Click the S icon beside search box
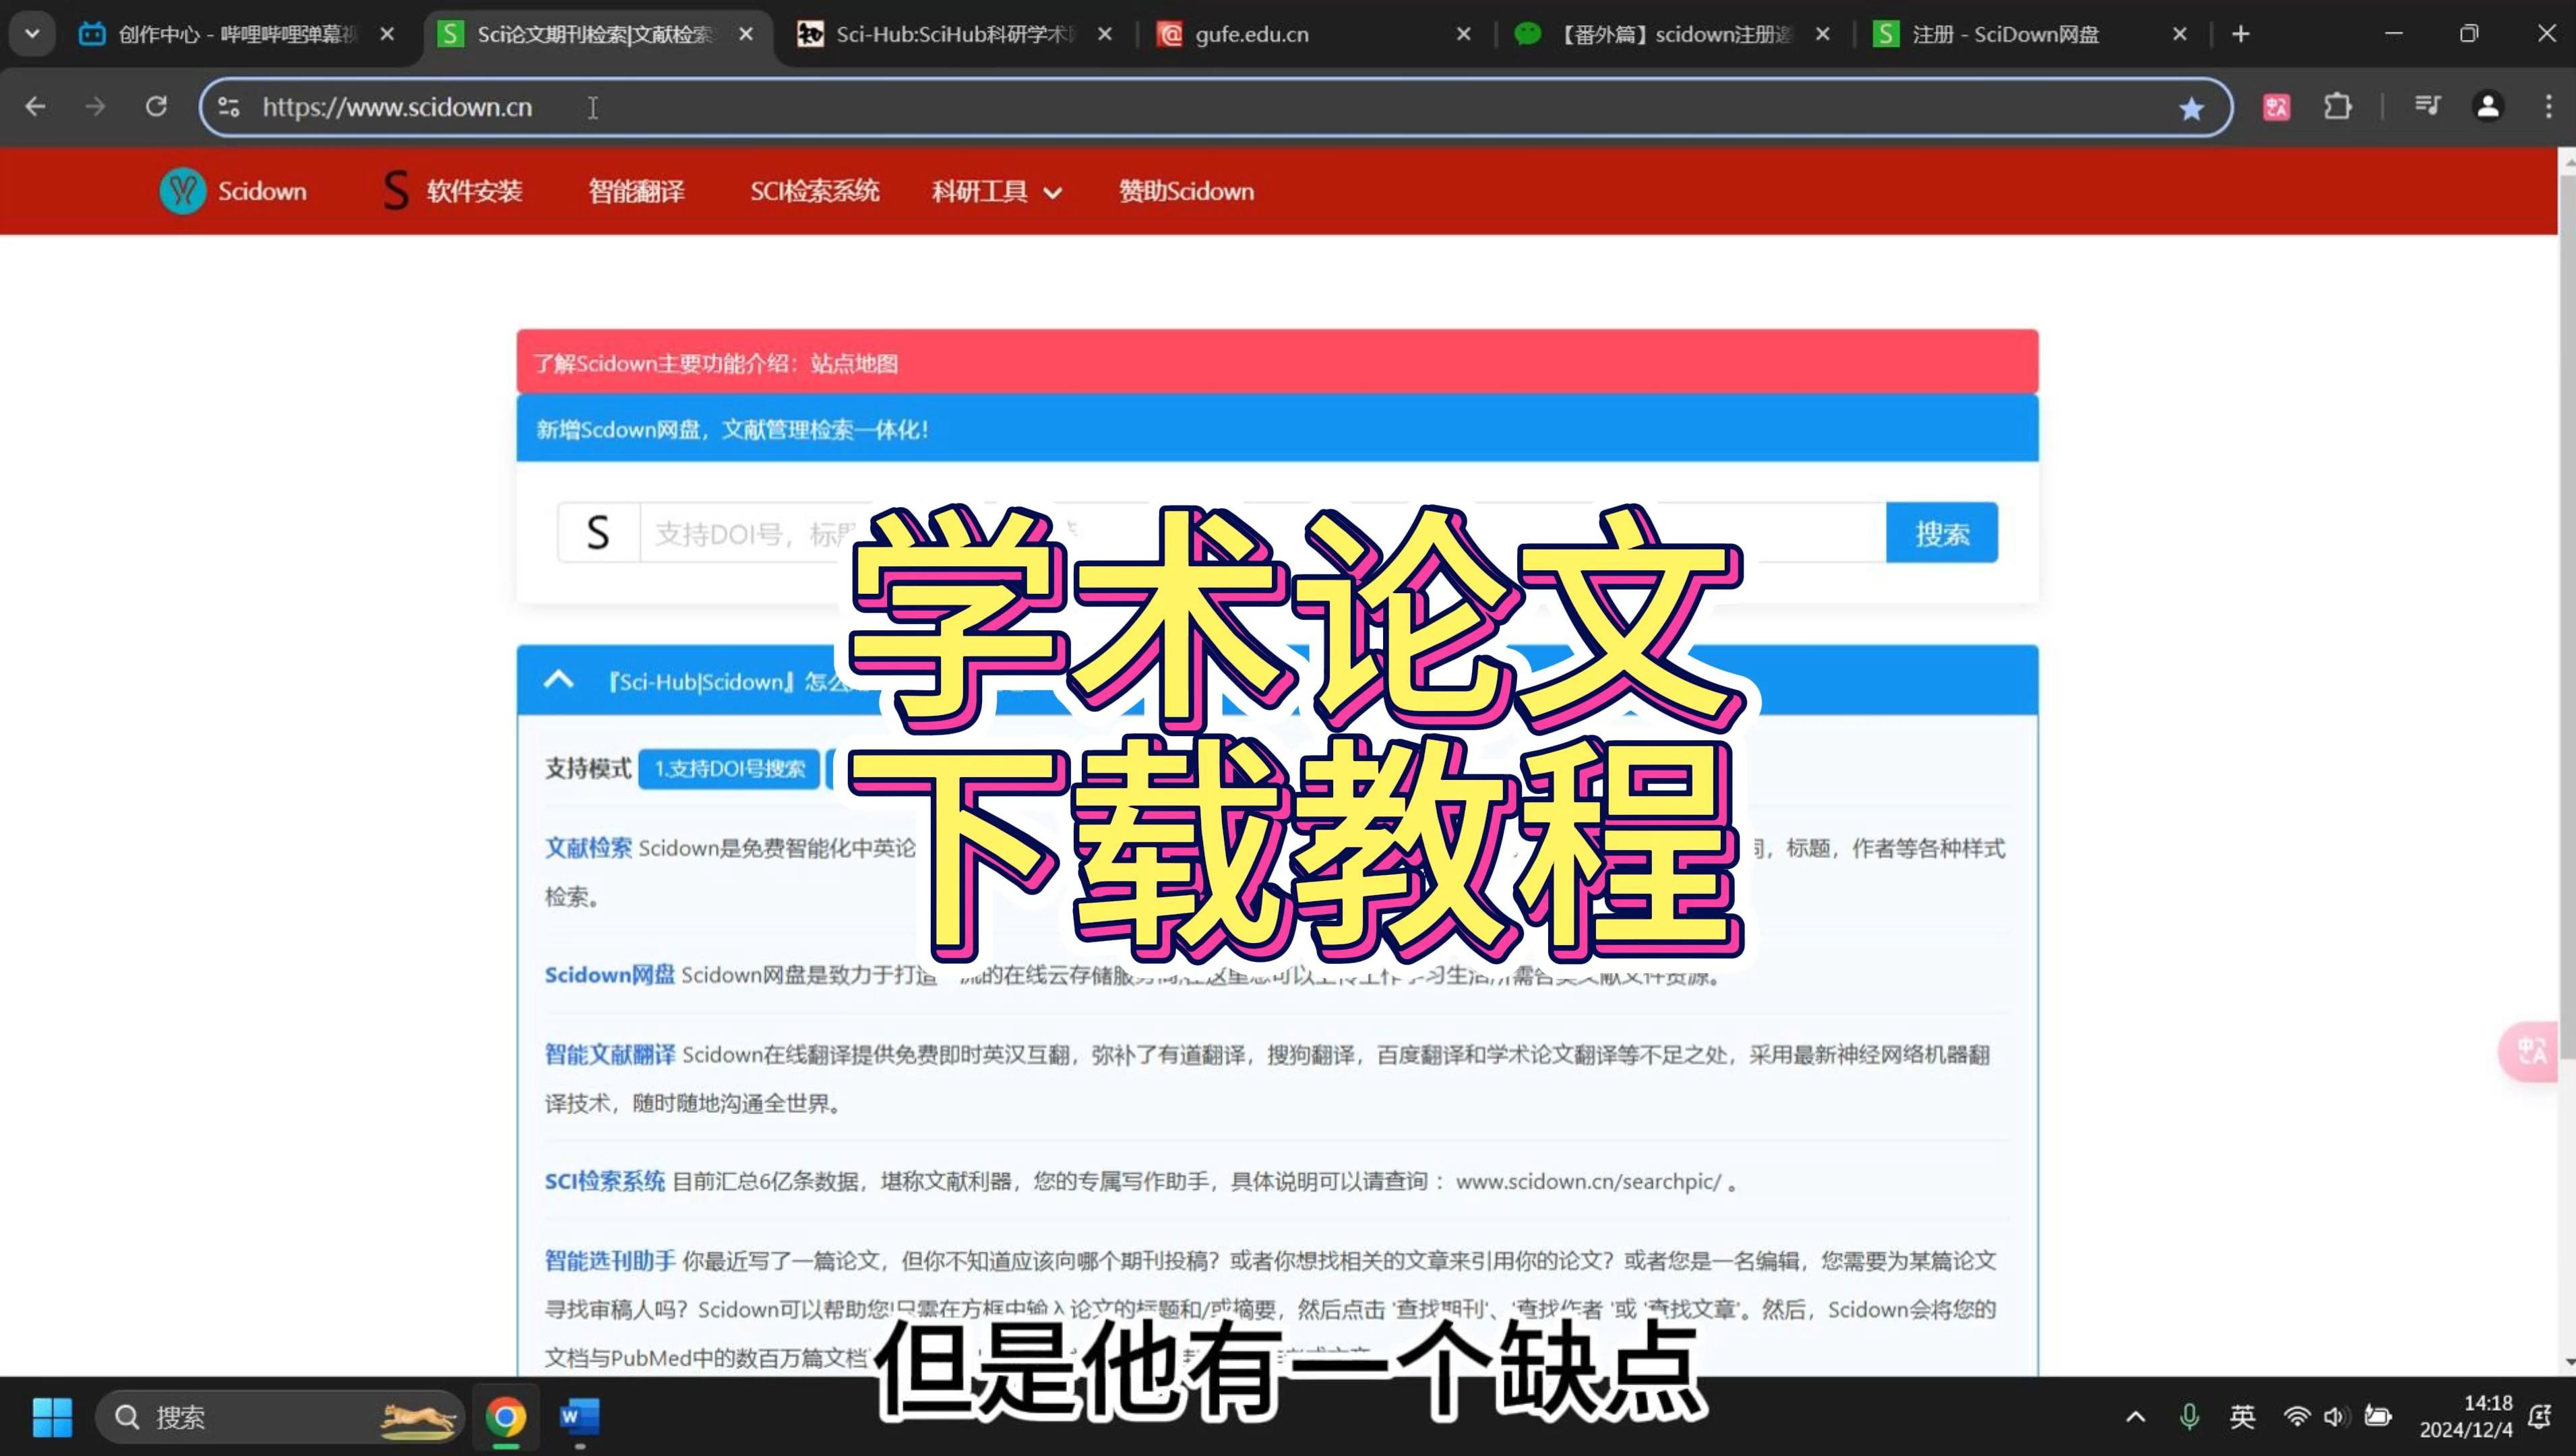Image resolution: width=2576 pixels, height=1456 pixels. (x=598, y=533)
